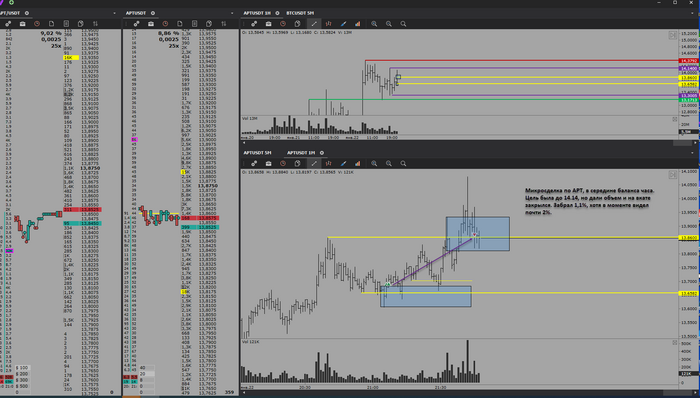
Task: Open settings gear on APT/USDT tab
Action: (x=26, y=13)
